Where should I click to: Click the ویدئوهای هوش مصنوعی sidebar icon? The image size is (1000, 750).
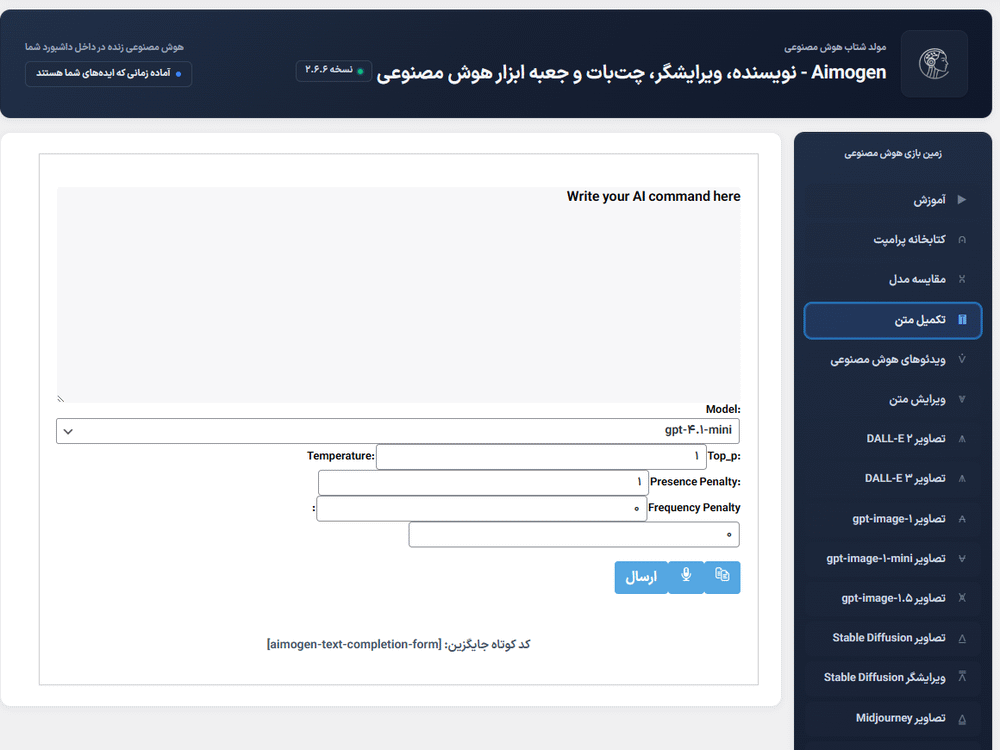(963, 359)
